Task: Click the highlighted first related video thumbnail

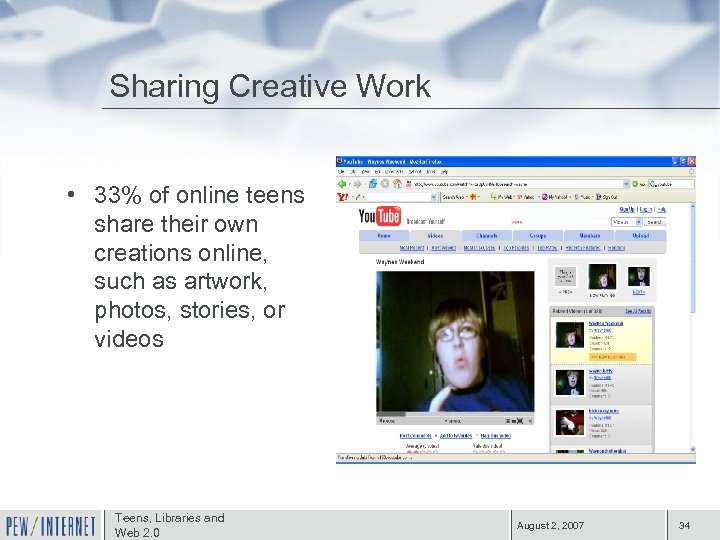Action: tap(569, 335)
